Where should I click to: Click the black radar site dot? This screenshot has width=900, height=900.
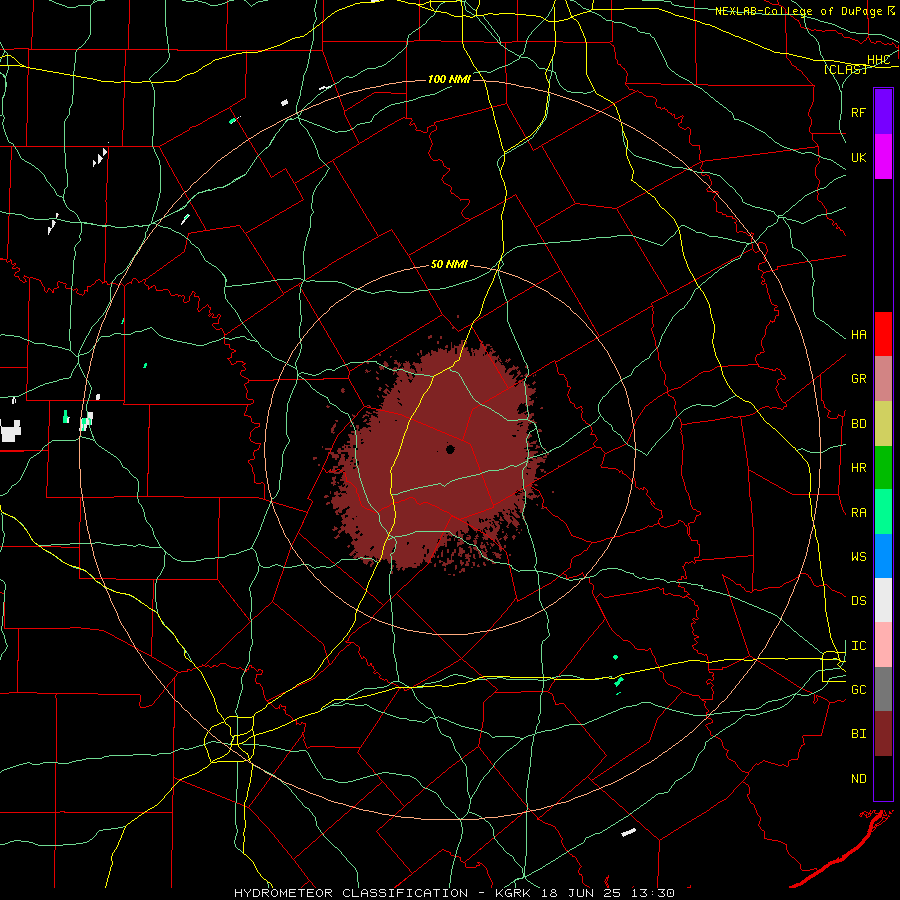click(451, 449)
